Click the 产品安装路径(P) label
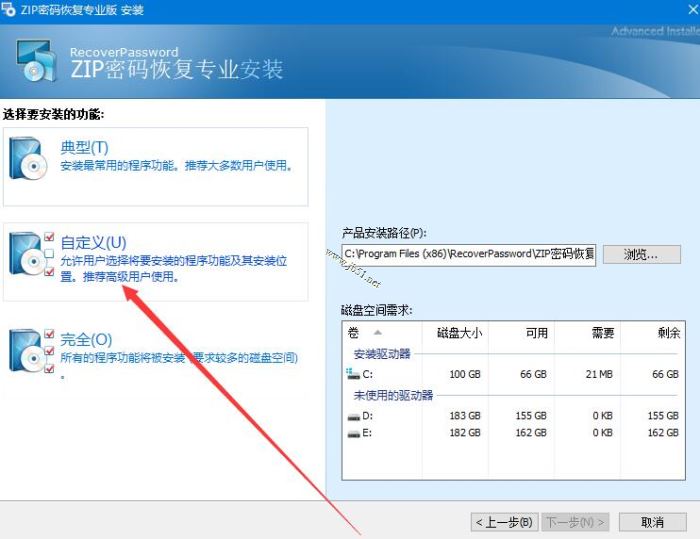Screen dimensions: 700x539 point(384,233)
